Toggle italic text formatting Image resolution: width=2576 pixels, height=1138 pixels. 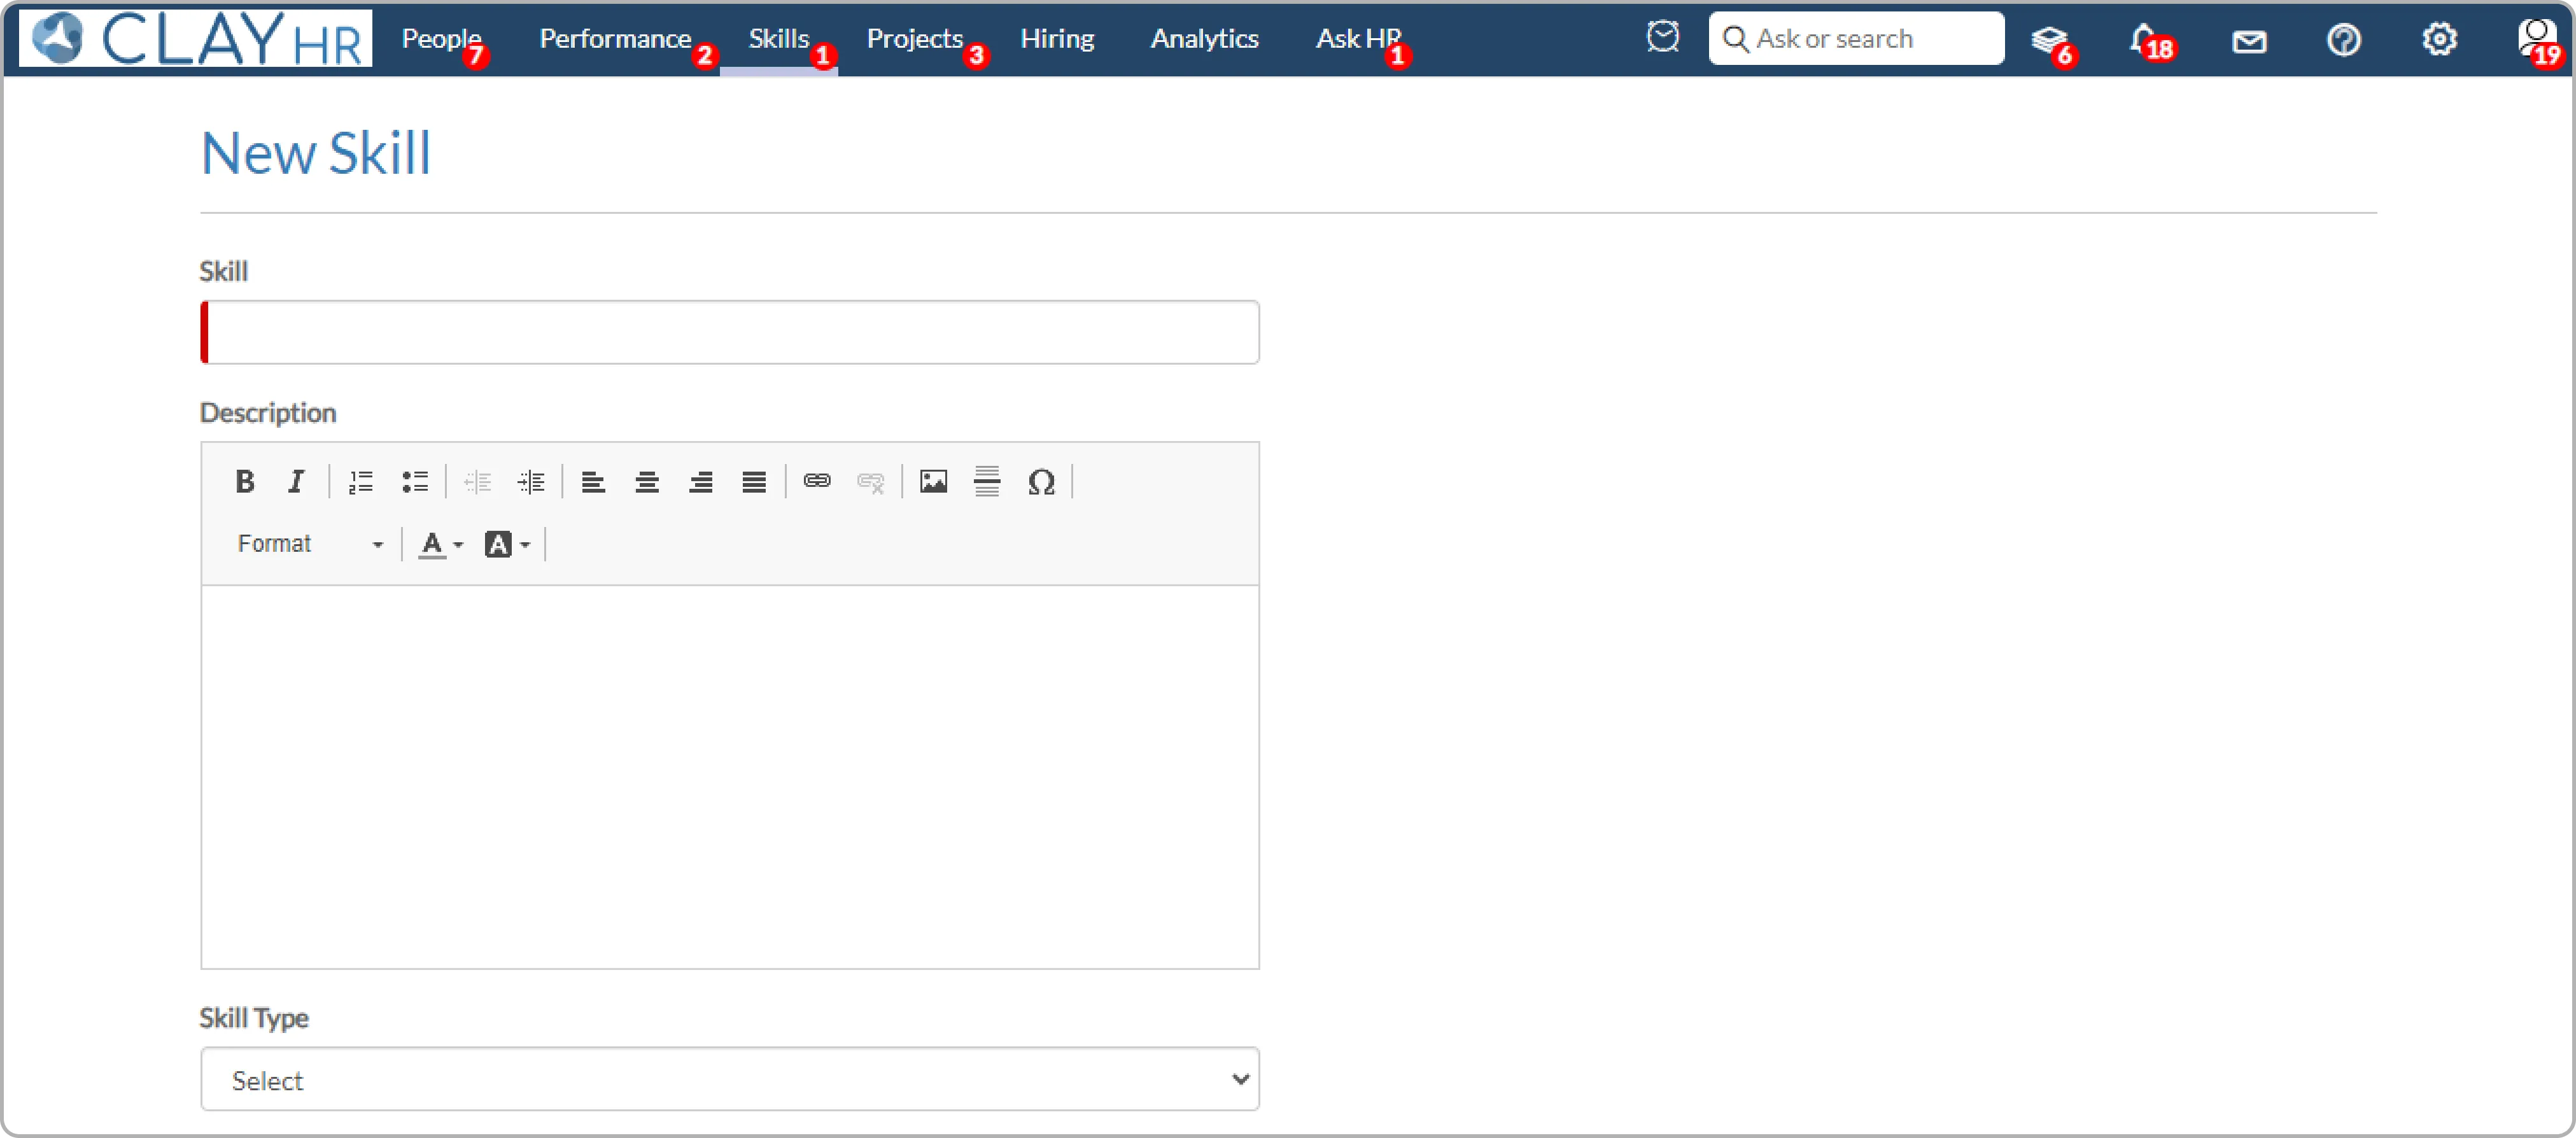[x=296, y=482]
